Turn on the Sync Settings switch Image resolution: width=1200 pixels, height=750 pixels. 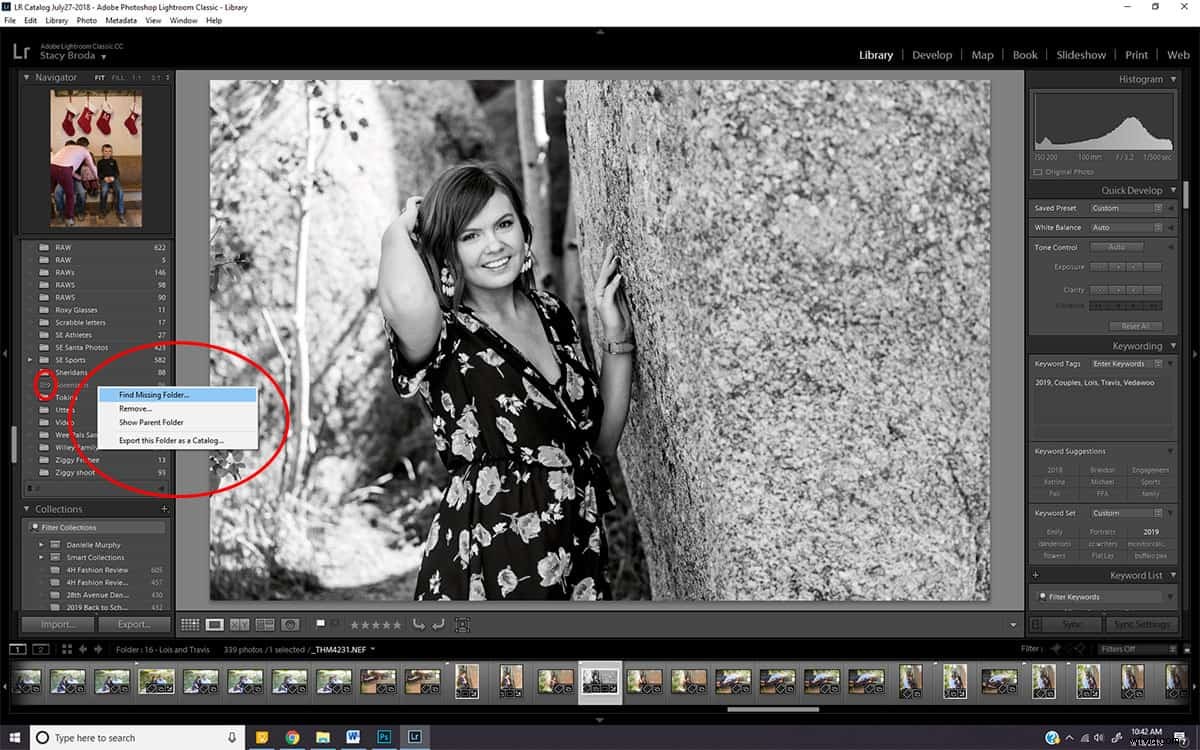tap(1142, 624)
